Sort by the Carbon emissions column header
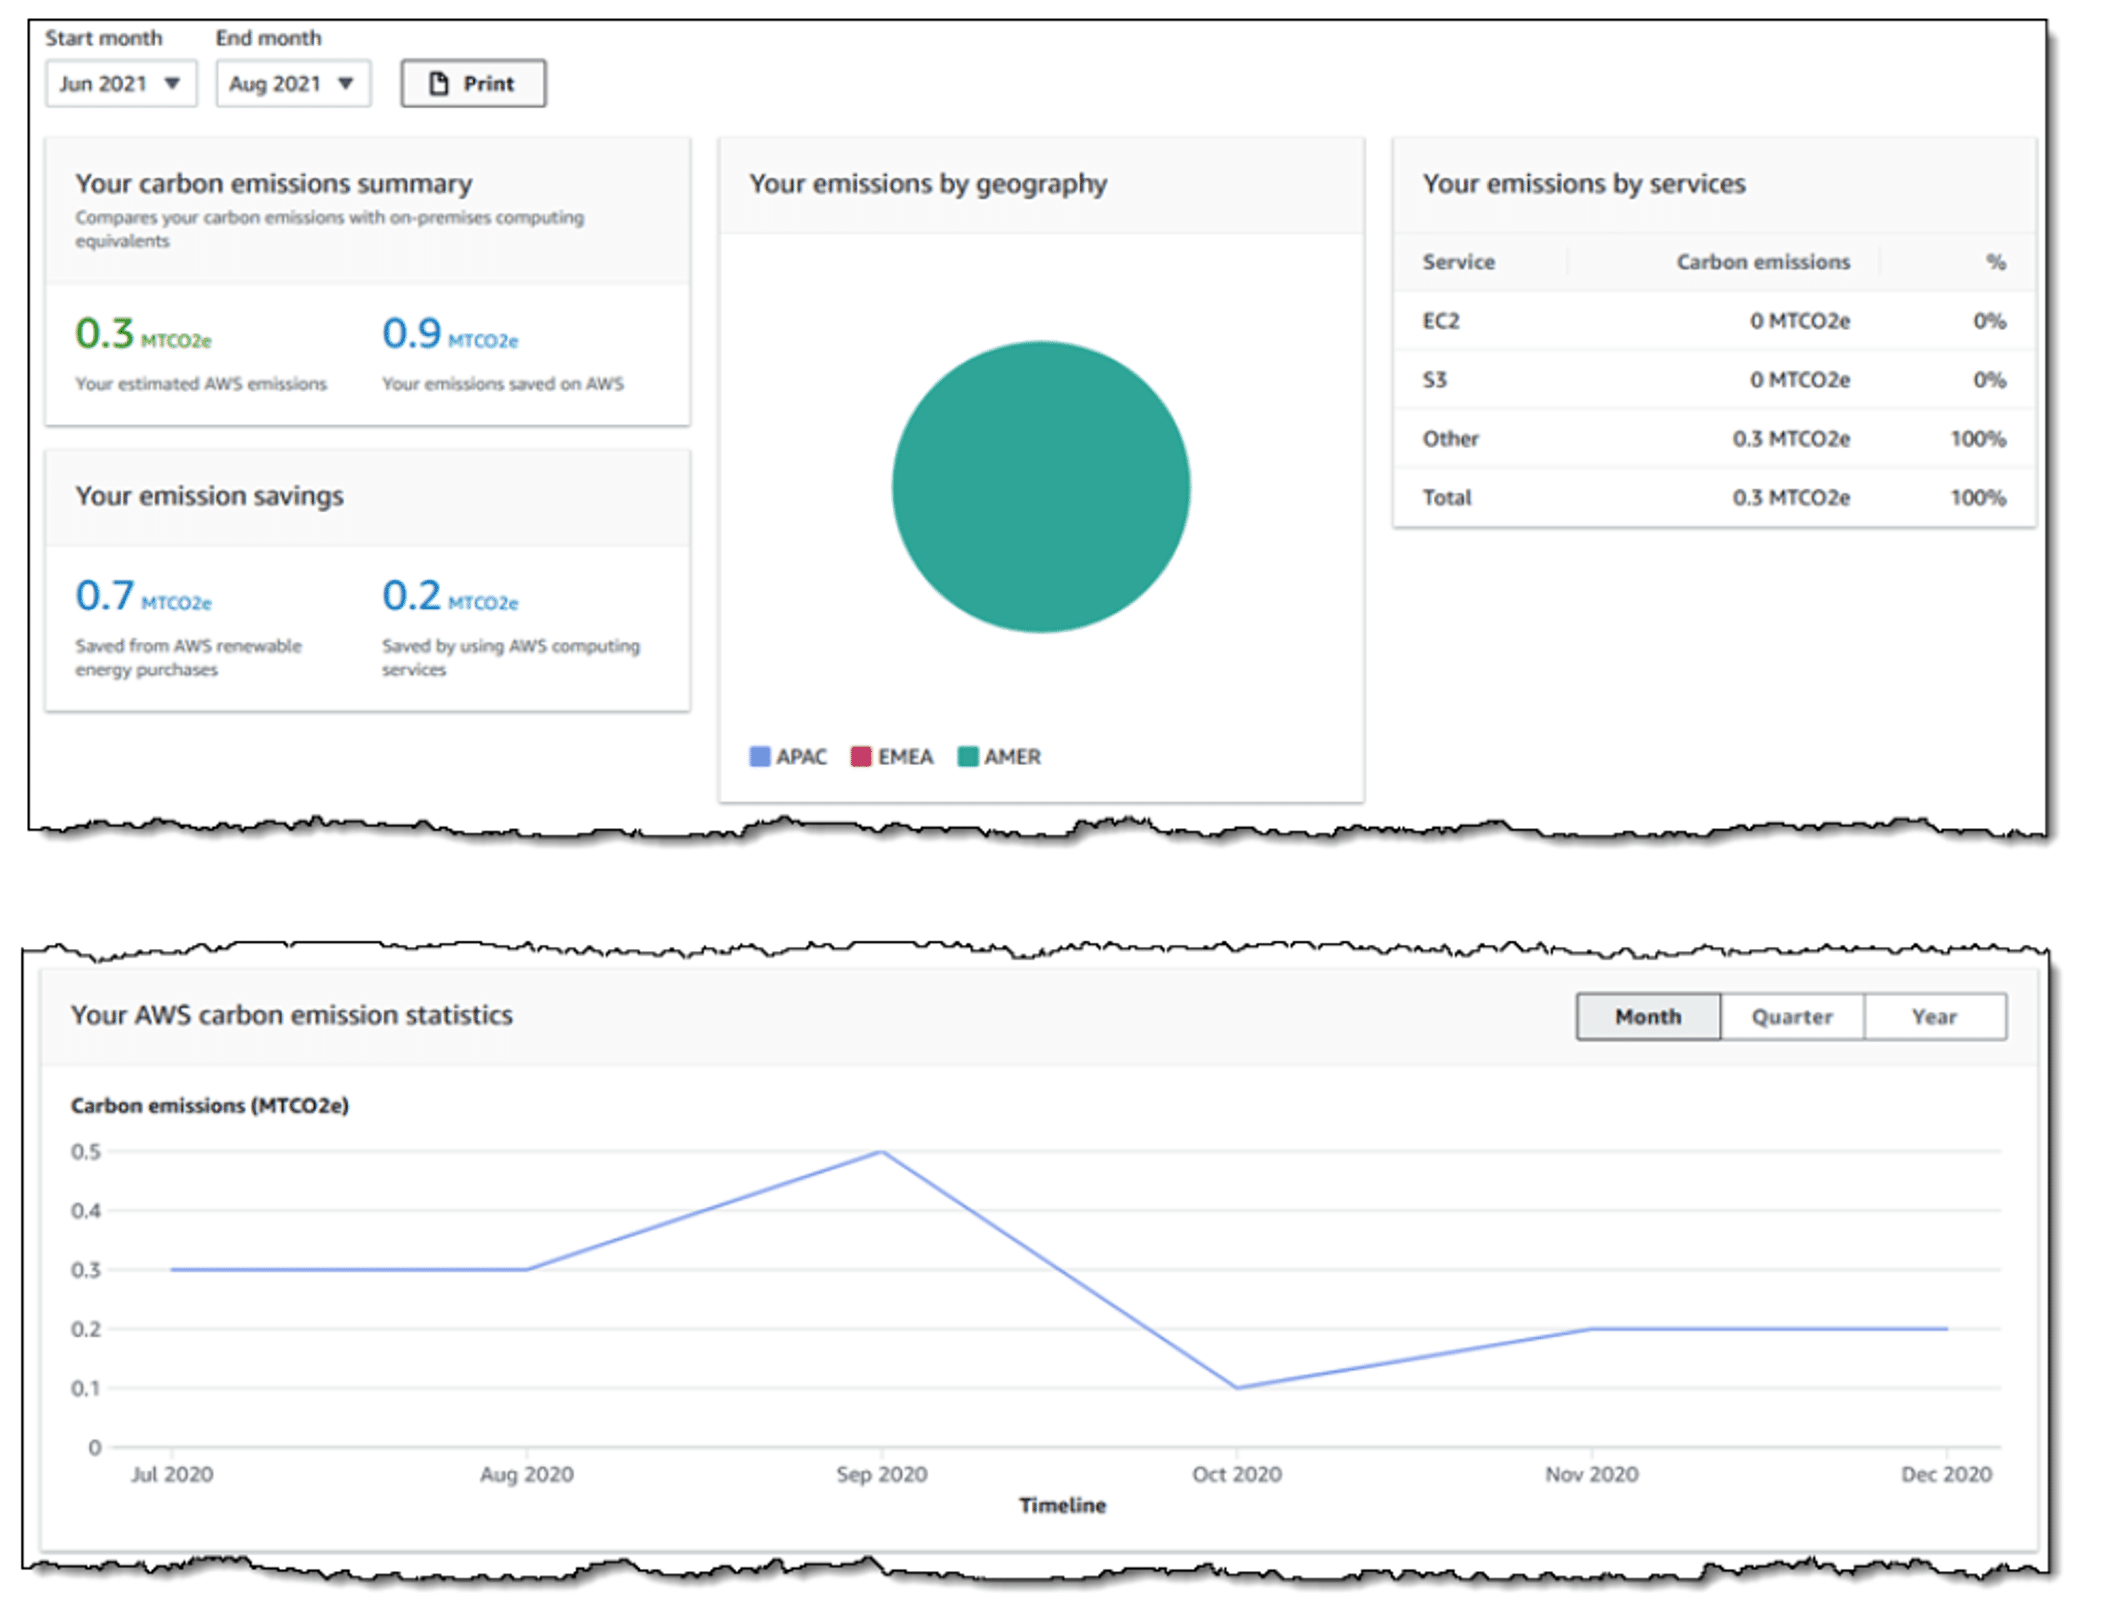The width and height of the screenshot is (2128, 1603). coord(1762,262)
